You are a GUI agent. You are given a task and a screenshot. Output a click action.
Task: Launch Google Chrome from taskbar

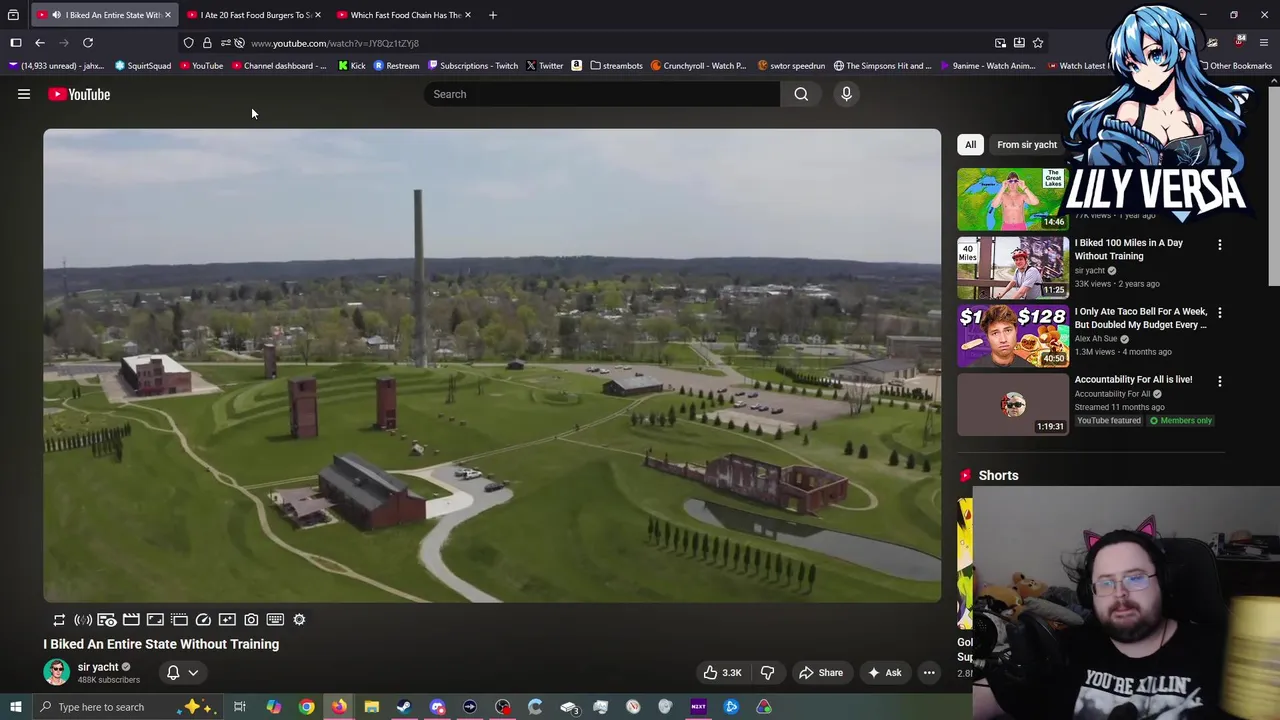[306, 707]
